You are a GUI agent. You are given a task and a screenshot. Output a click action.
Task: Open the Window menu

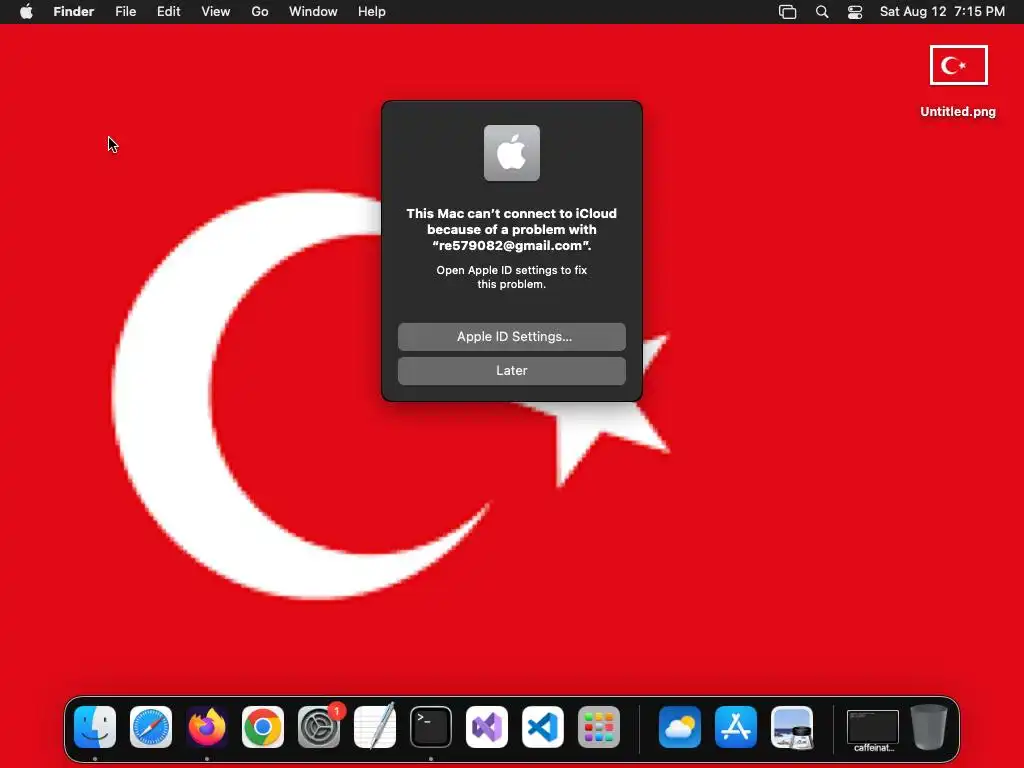coord(313,12)
